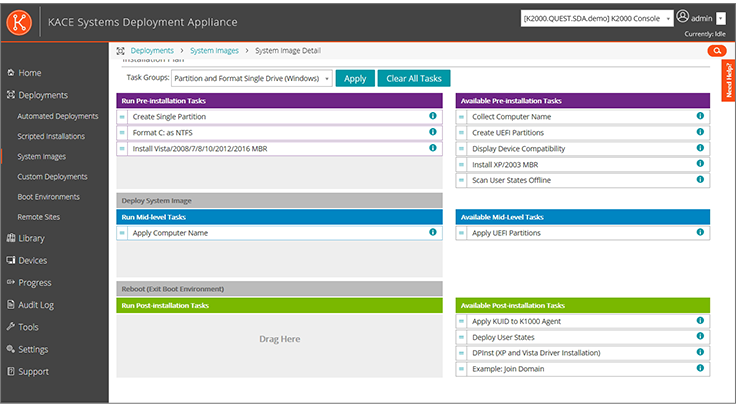The height and width of the screenshot is (406, 736).
Task: Show info for Deploy User States
Action: 700,337
